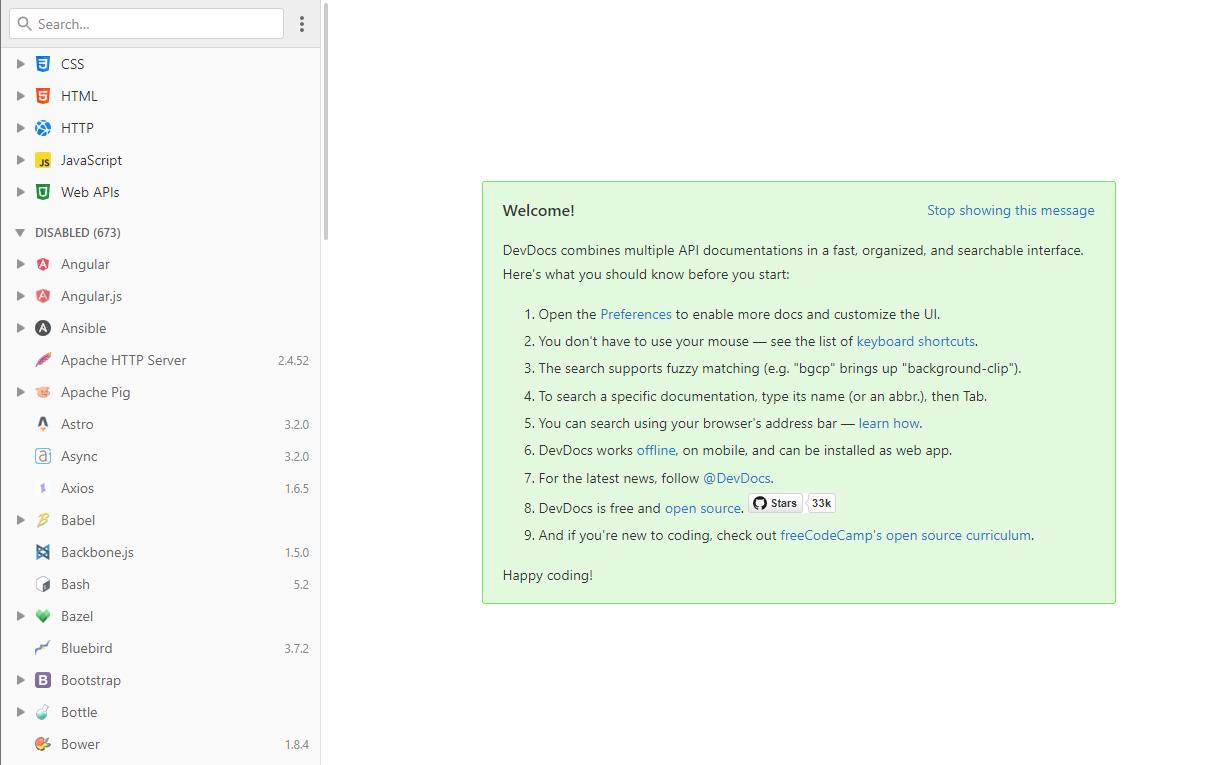Open the offline link

[x=656, y=450]
